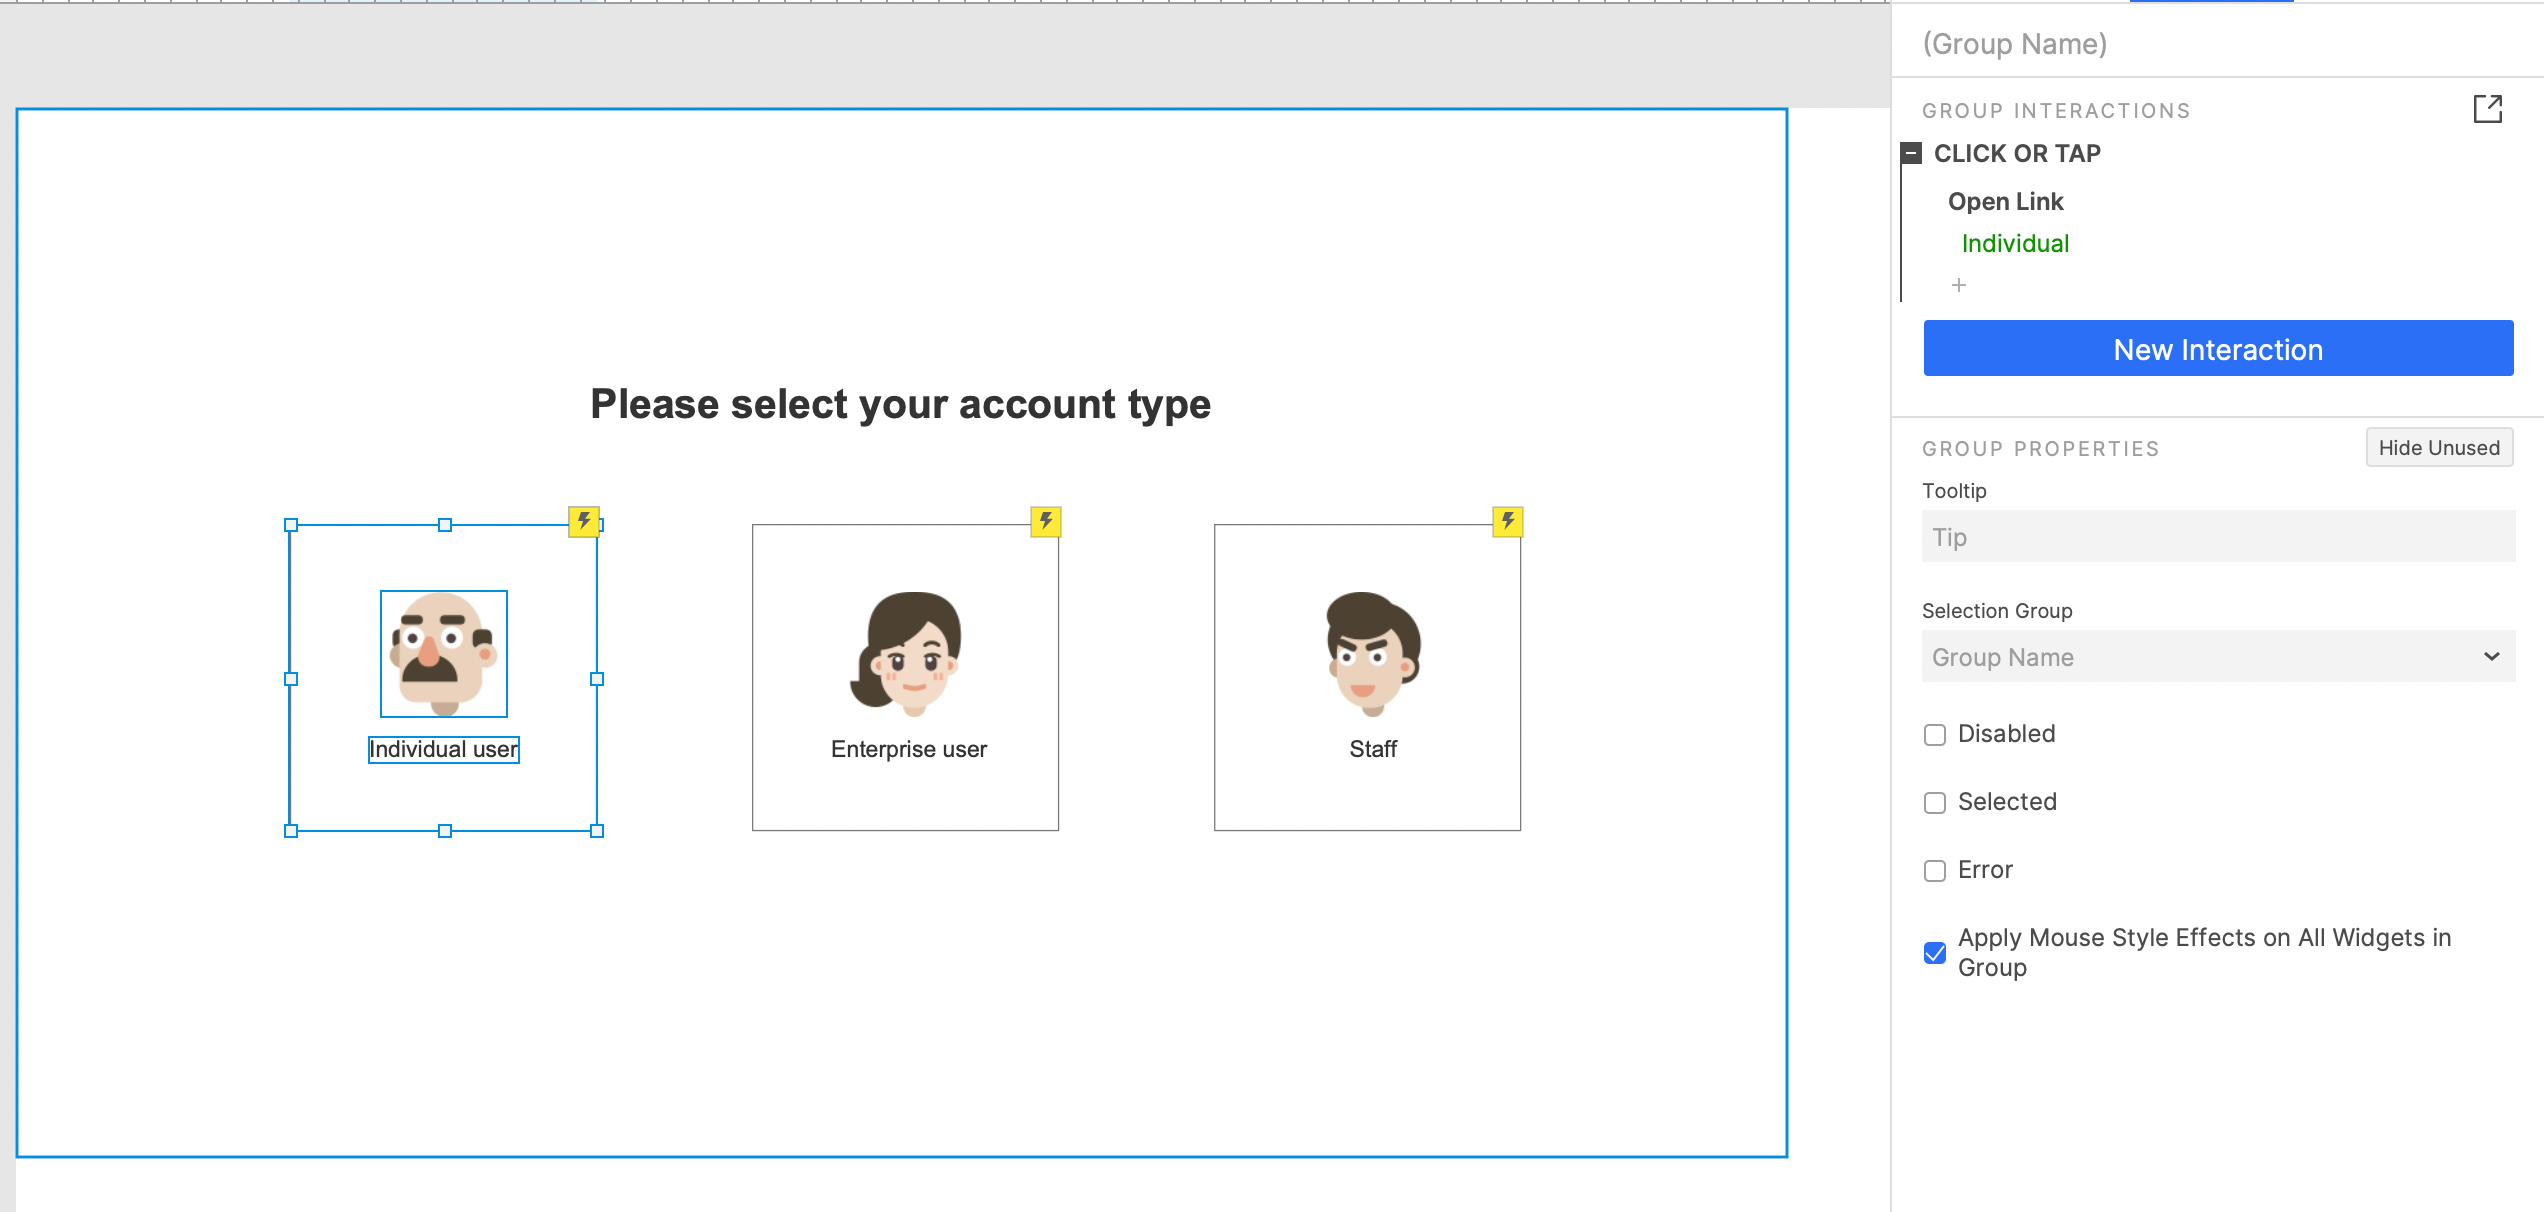This screenshot has height=1212, width=2544.
Task: Click the Hide Unused button
Action: (2439, 447)
